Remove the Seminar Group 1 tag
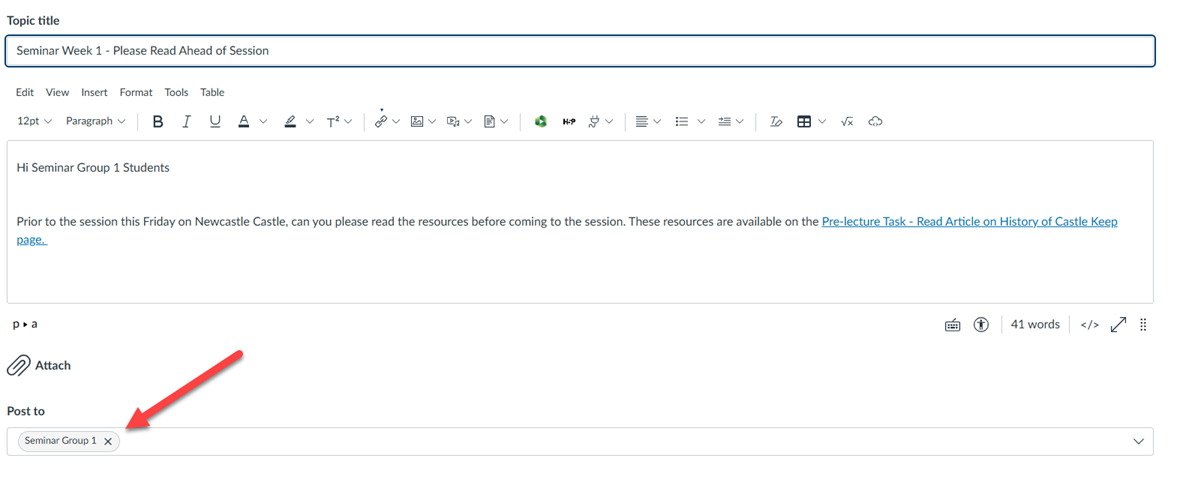The image size is (1186, 479). pyautogui.click(x=107, y=441)
